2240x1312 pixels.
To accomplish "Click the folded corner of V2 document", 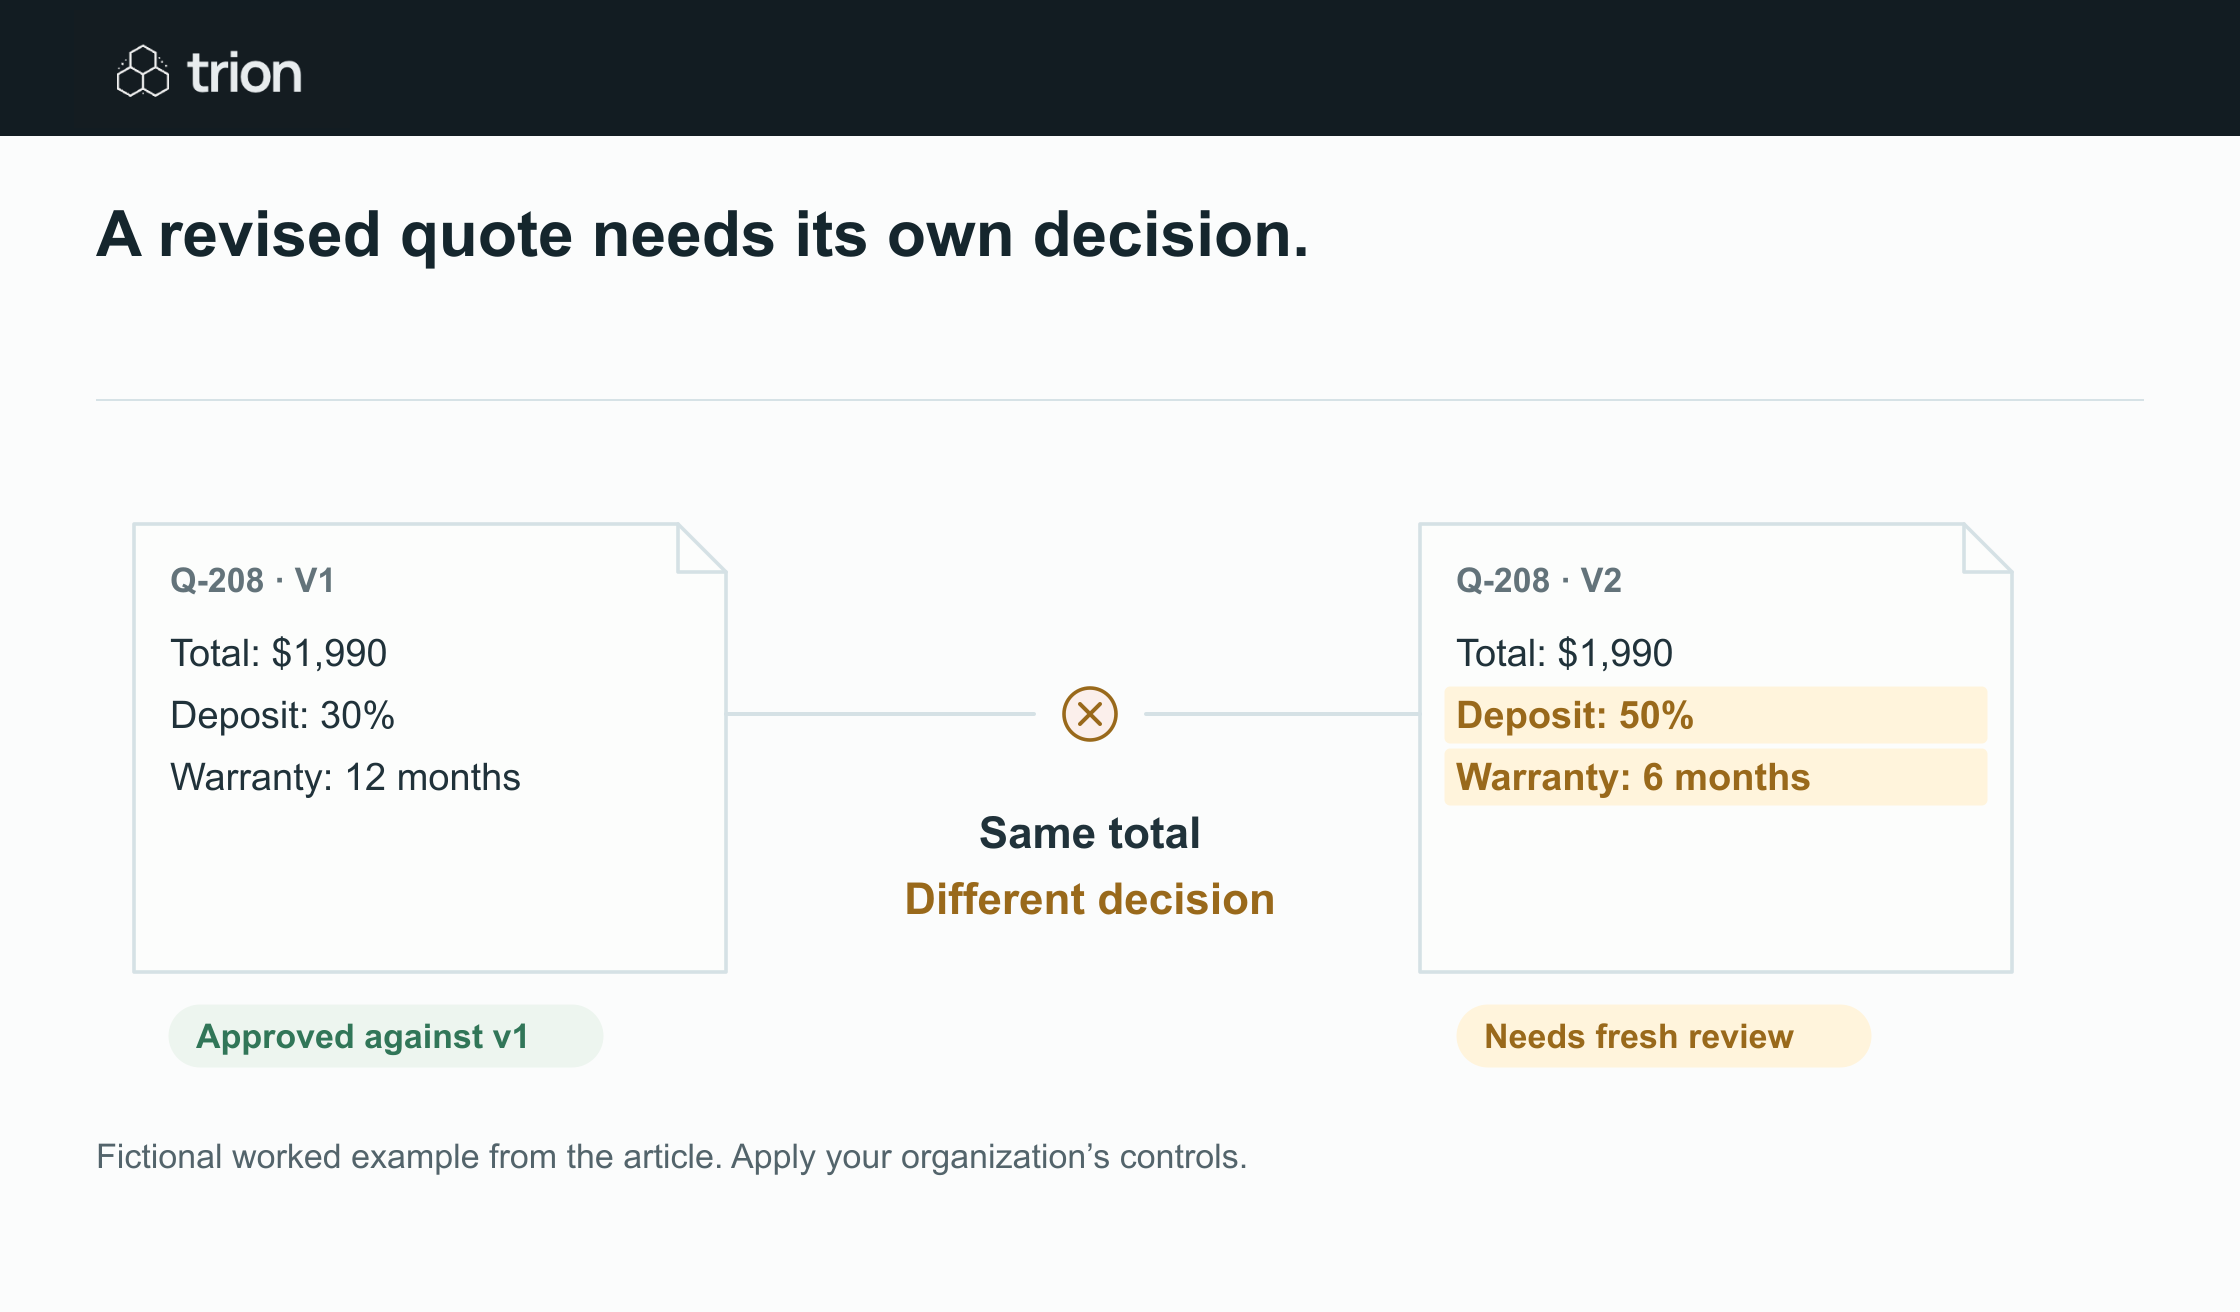I will pos(1988,548).
